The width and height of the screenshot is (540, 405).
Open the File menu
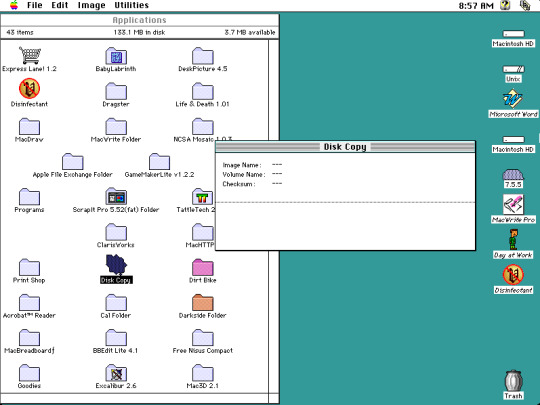click(34, 5)
